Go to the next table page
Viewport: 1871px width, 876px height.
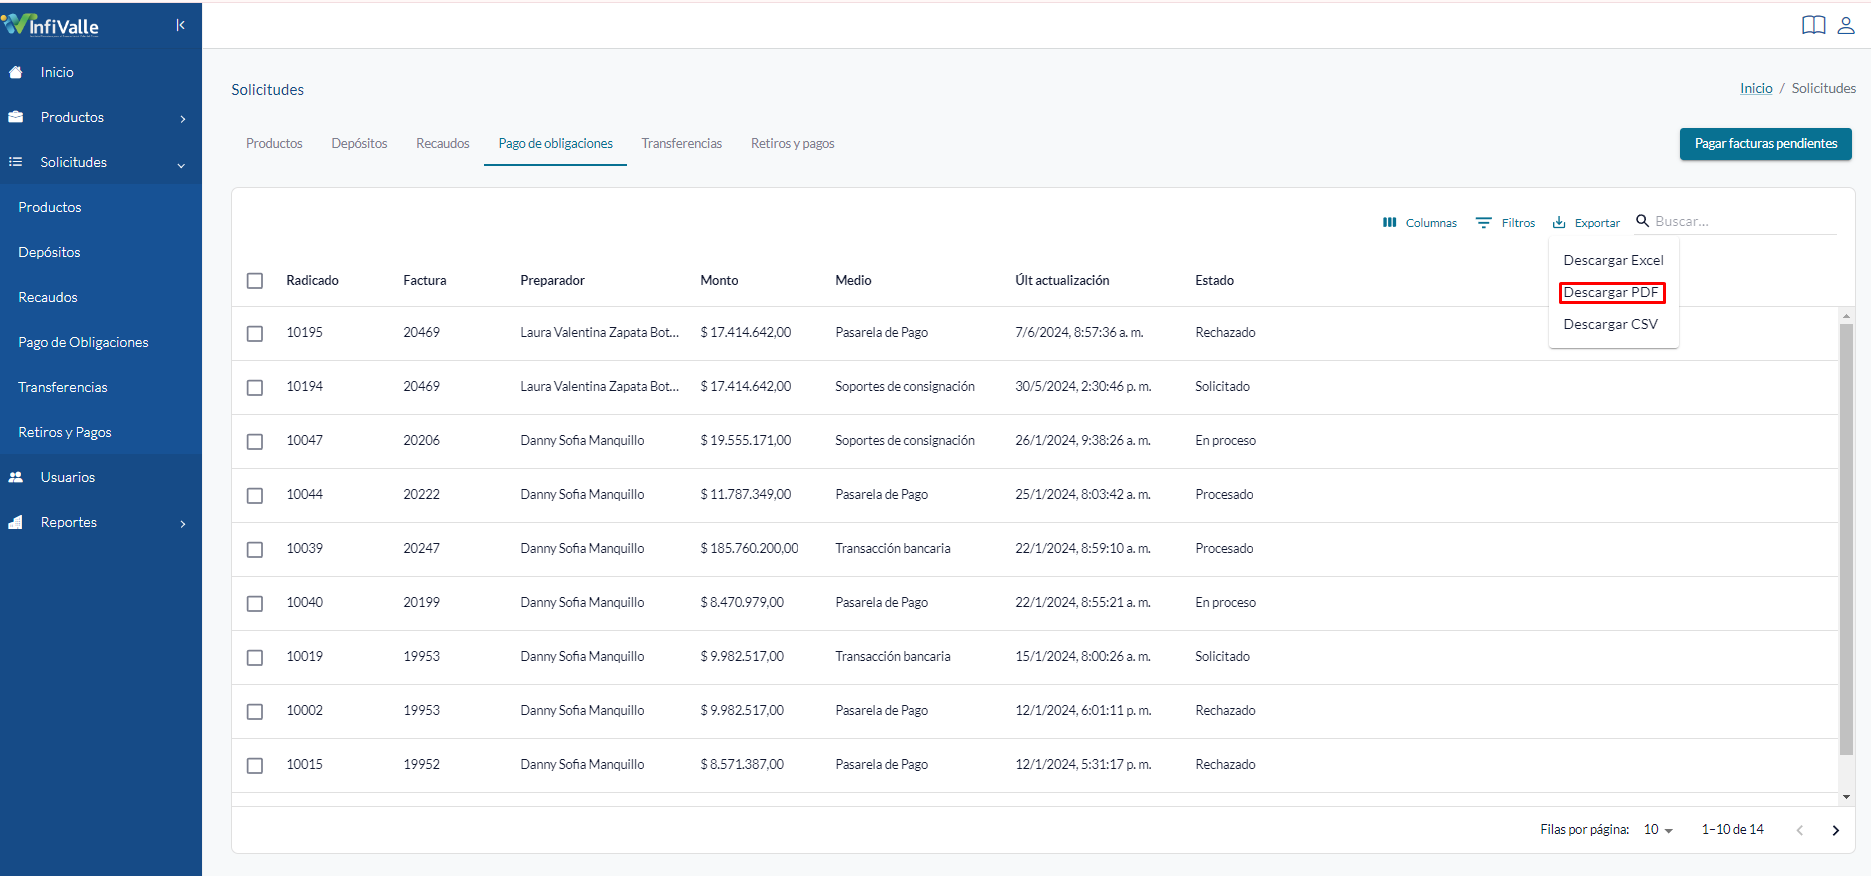click(1835, 830)
